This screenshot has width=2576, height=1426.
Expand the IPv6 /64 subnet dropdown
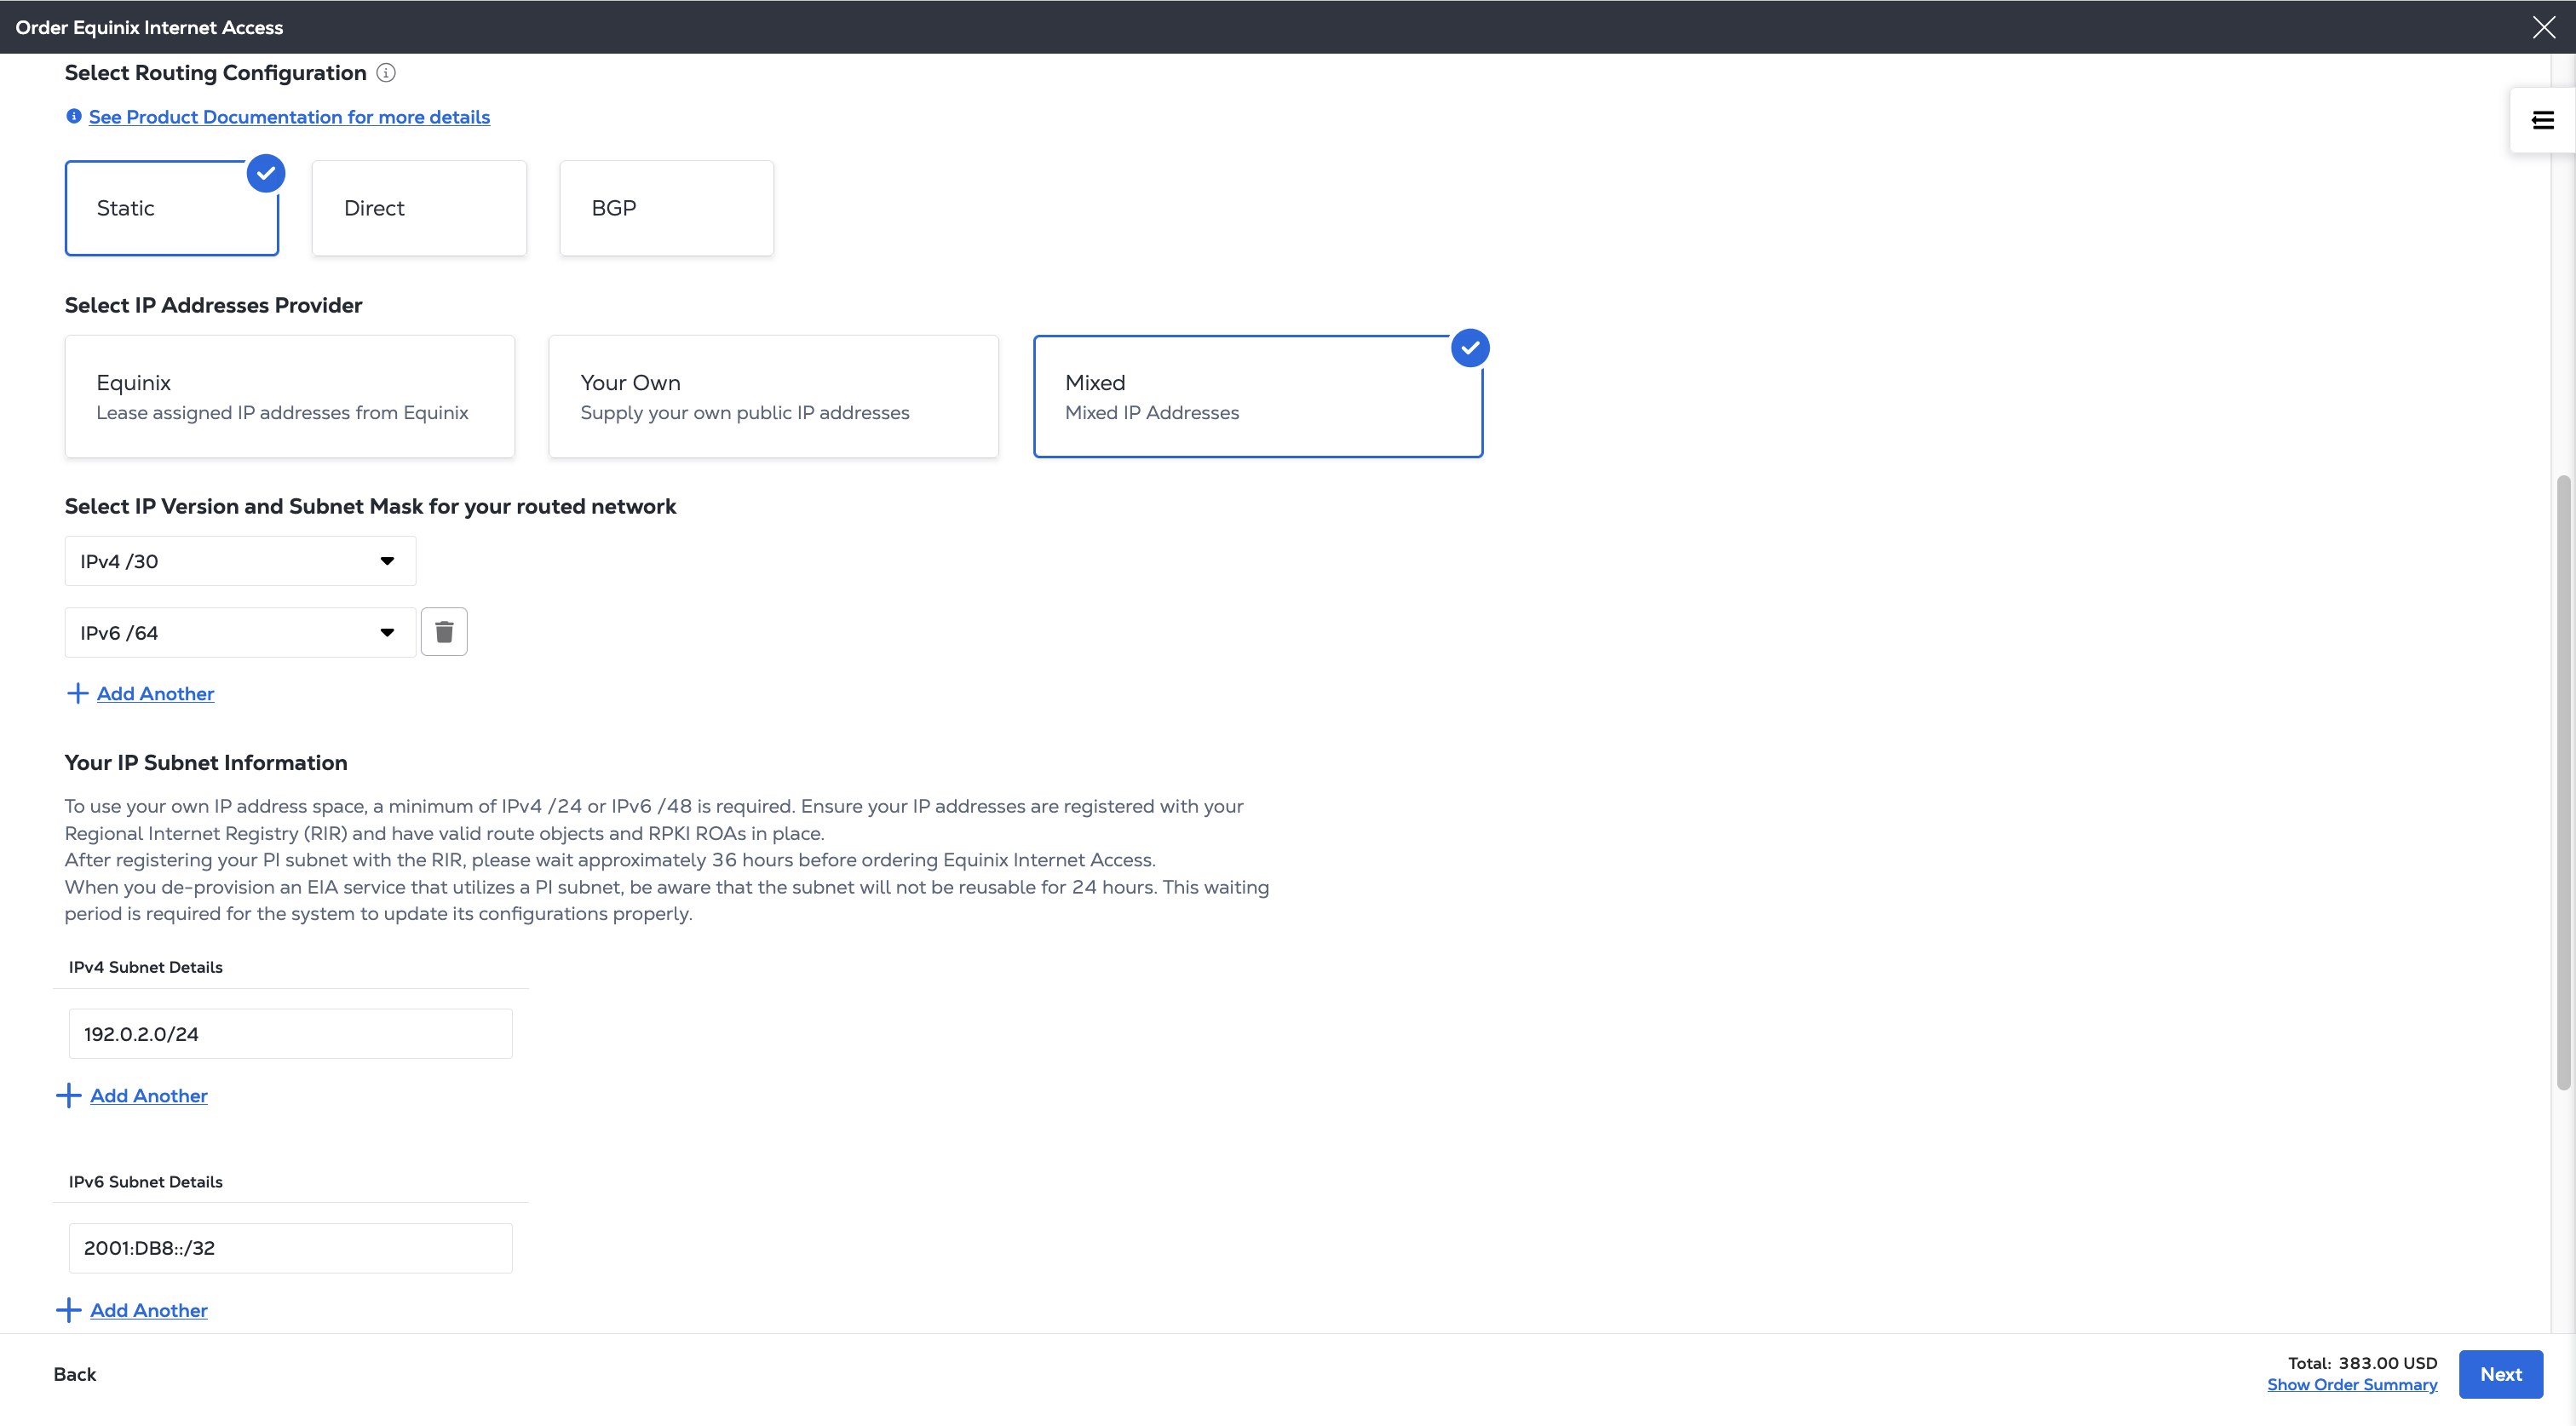[x=240, y=633]
